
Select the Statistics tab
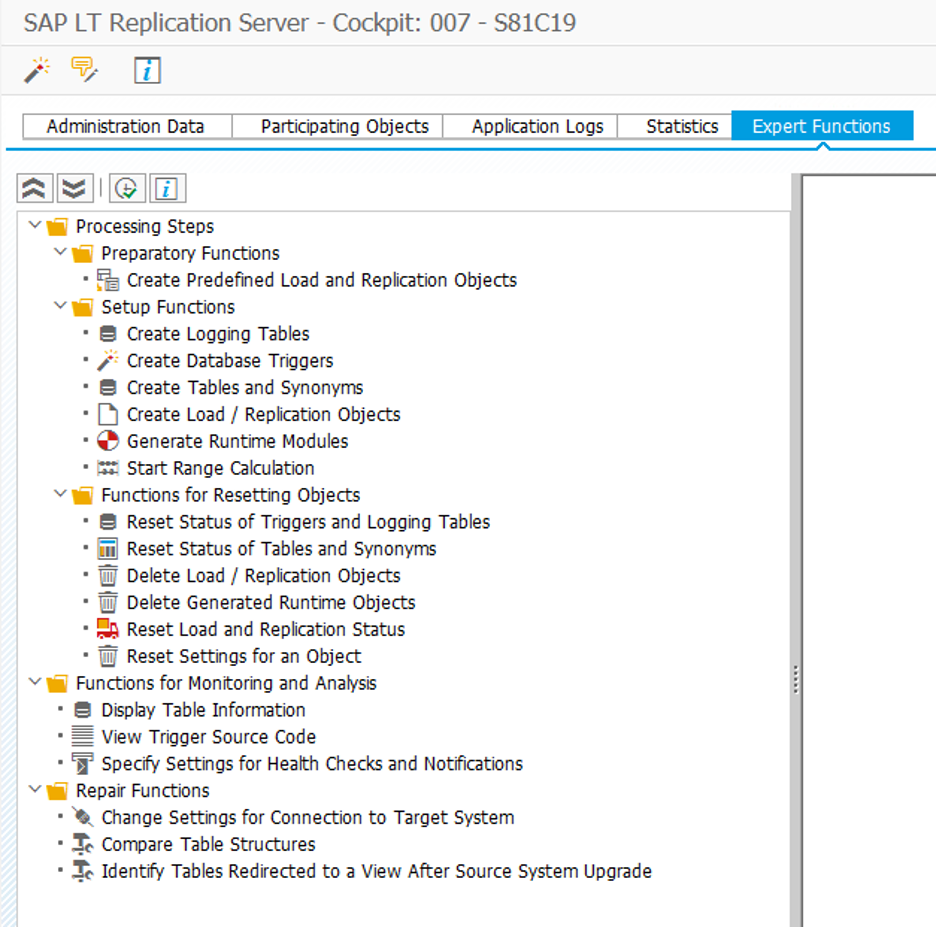[675, 127]
